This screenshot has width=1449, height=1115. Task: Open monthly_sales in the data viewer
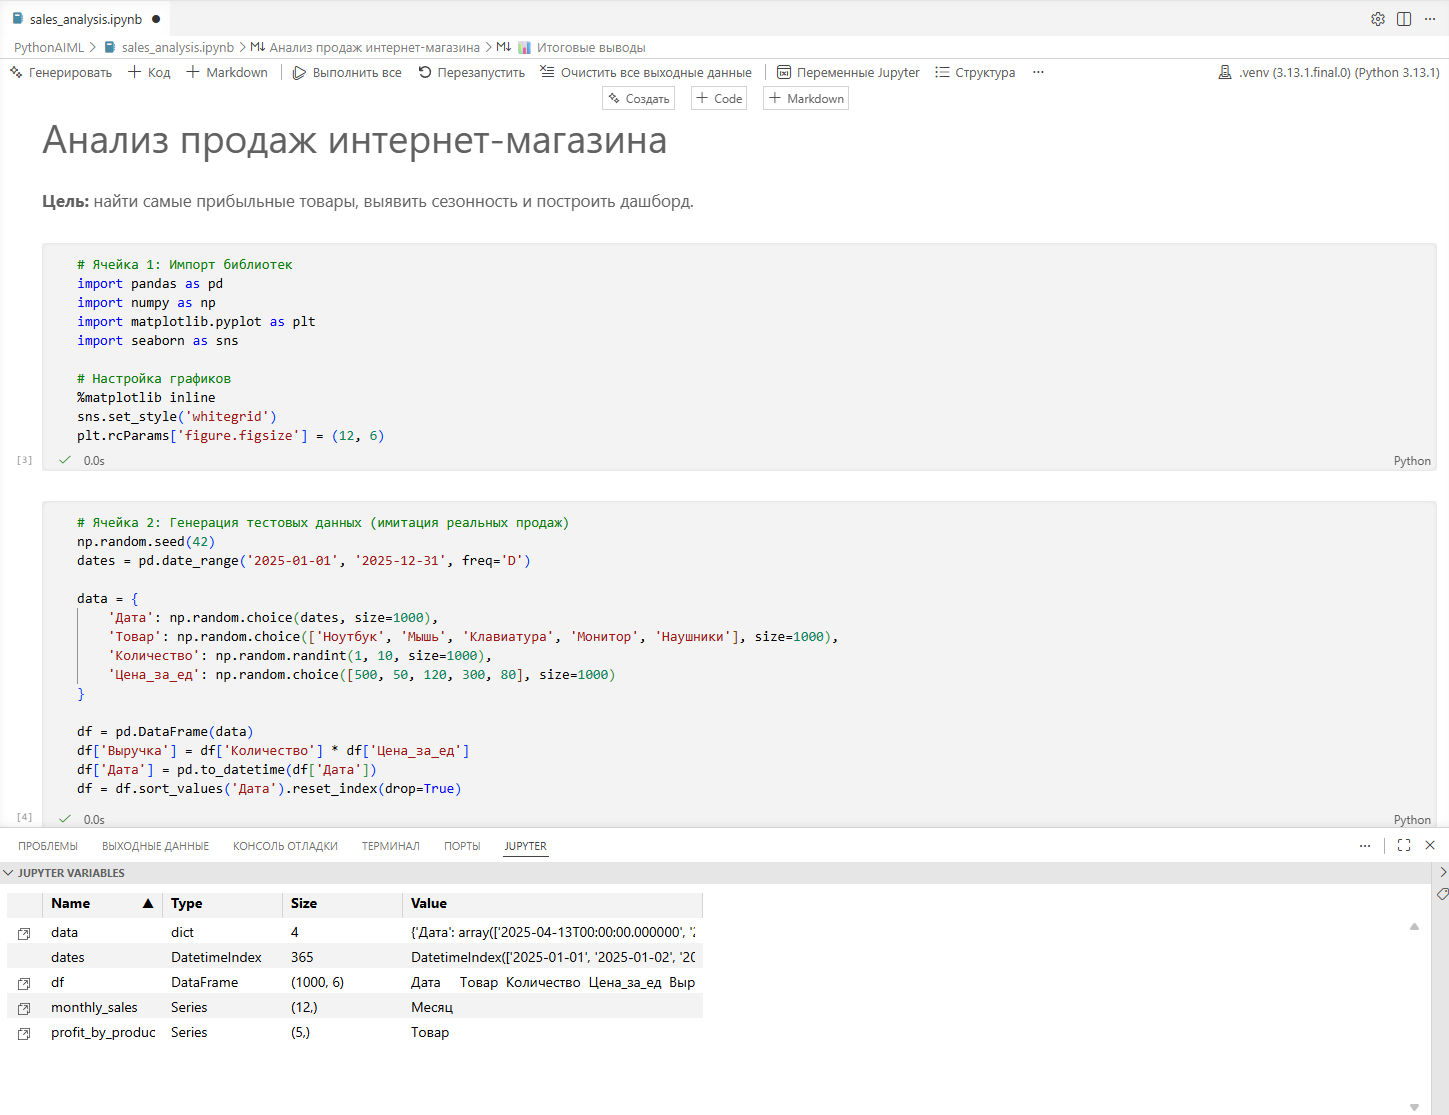point(24,1008)
